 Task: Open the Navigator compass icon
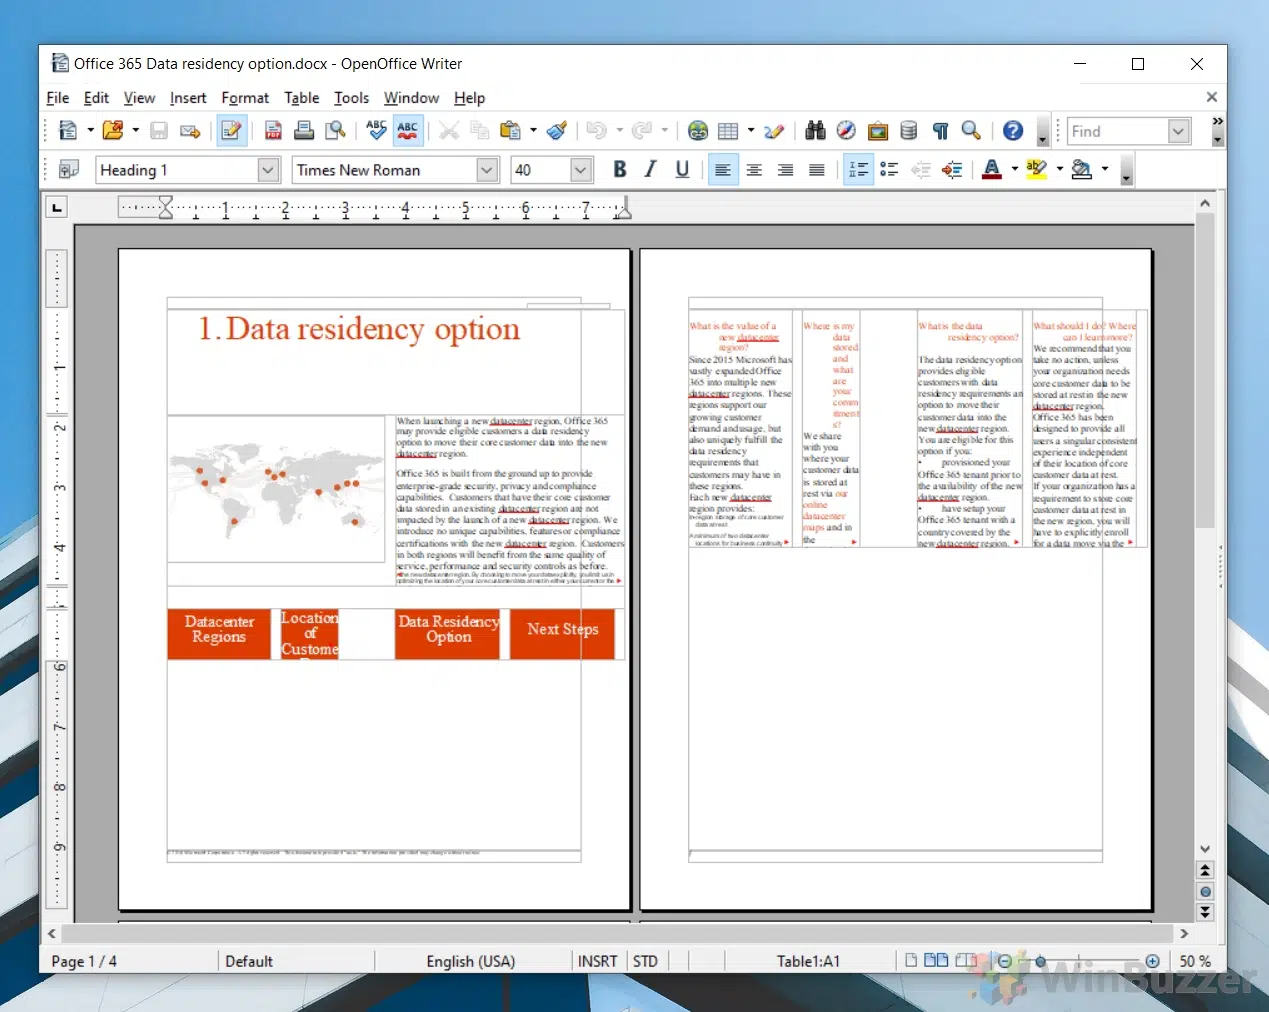(x=846, y=130)
